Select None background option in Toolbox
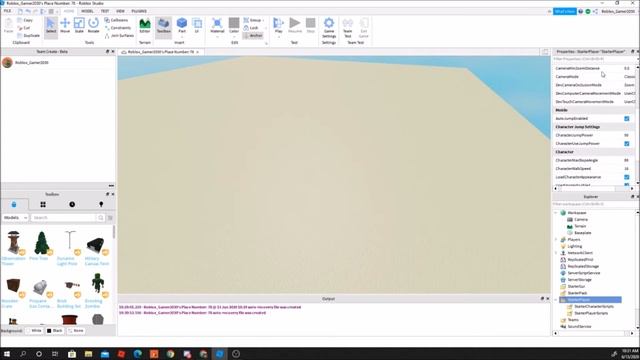Viewport: 640px width, 360px height. click(x=76, y=331)
